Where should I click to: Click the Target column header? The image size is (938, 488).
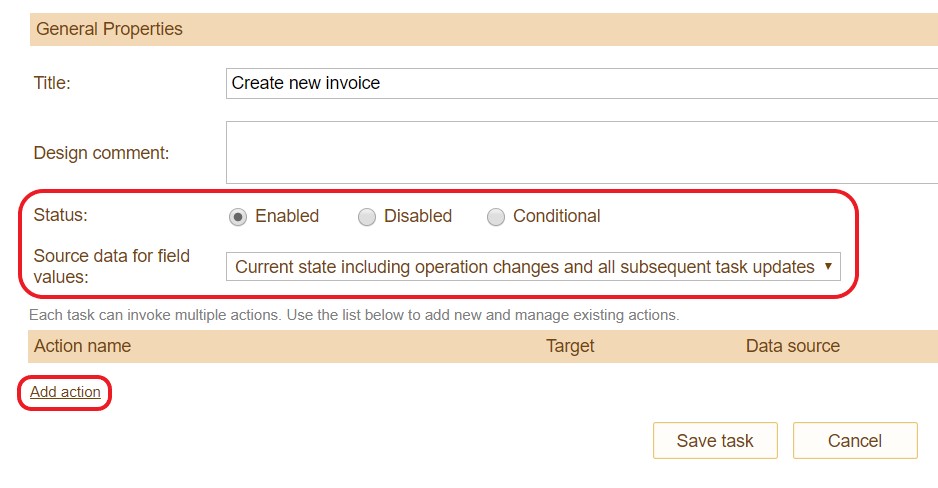570,346
